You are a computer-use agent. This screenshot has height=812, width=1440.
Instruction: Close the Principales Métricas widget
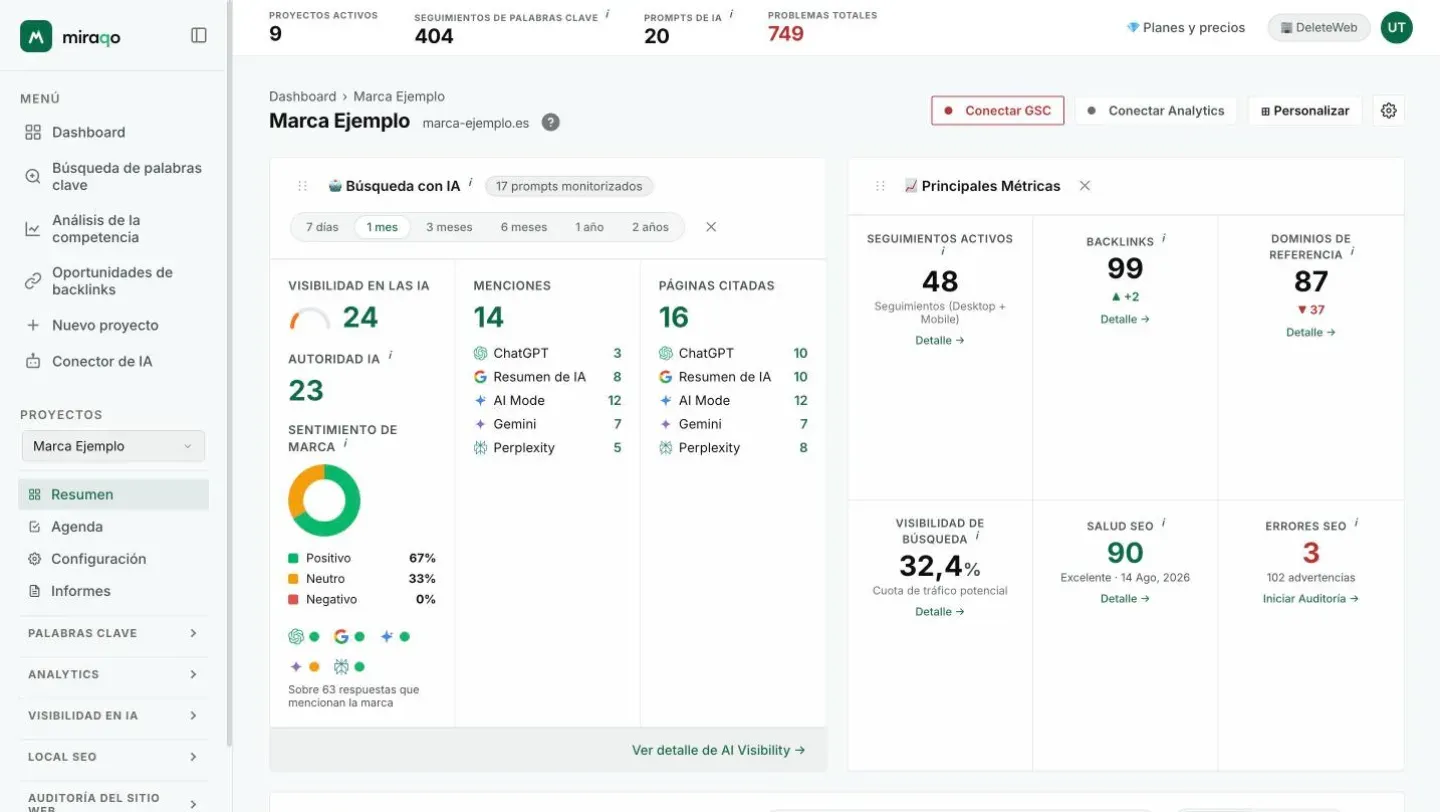[x=1085, y=186]
